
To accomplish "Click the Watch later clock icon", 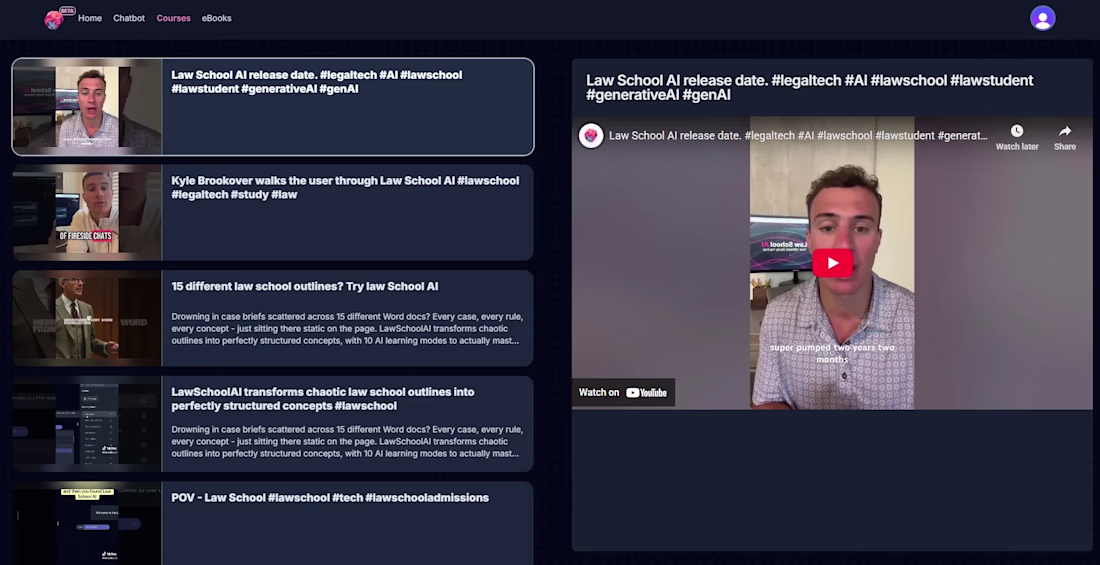I will (x=1017, y=131).
